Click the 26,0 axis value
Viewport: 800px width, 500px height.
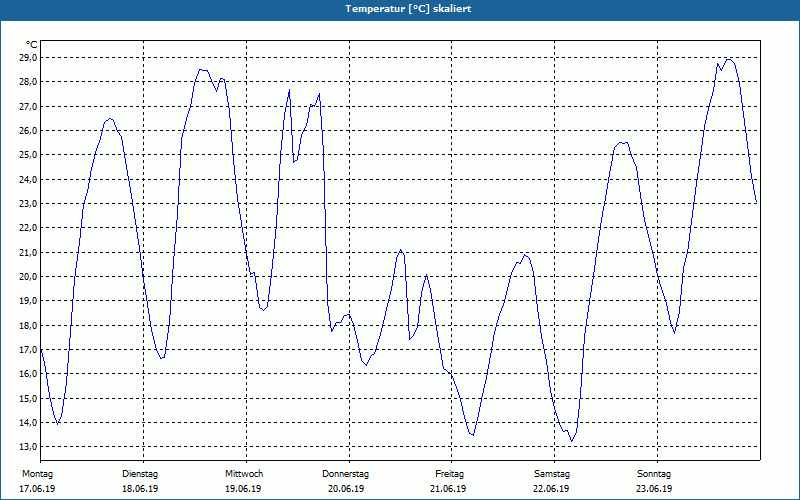(x=28, y=131)
